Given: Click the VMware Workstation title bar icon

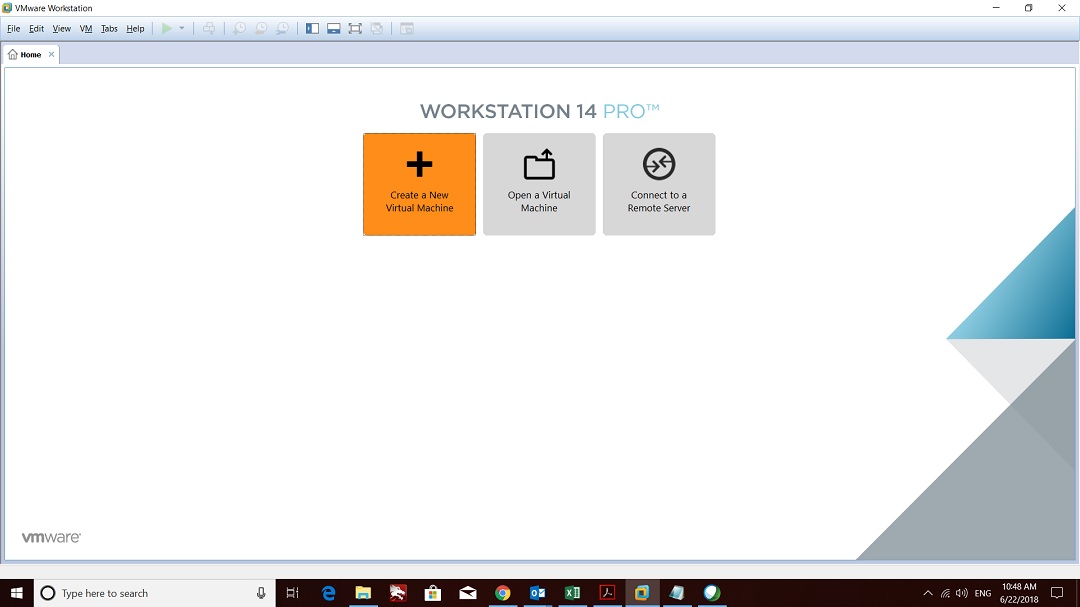Looking at the screenshot, I should [x=7, y=8].
